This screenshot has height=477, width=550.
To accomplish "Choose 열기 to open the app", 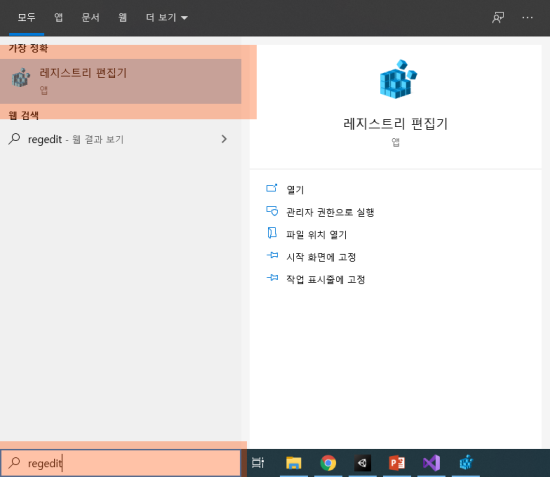I will point(295,190).
